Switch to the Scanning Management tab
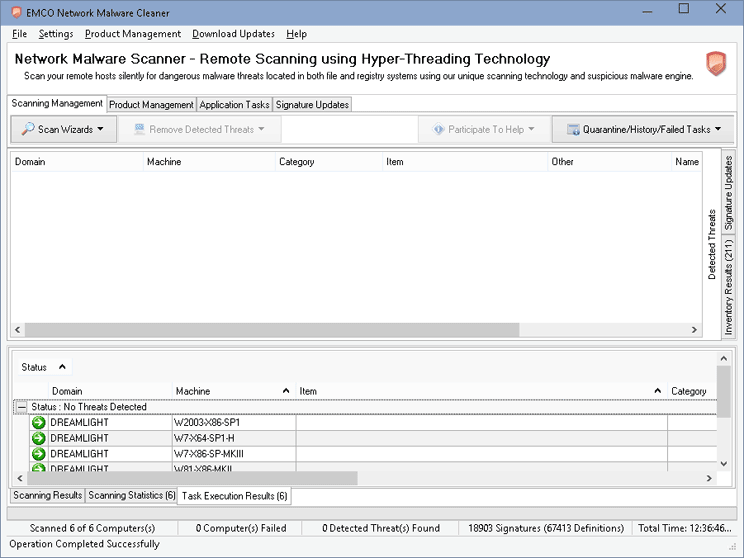 [x=57, y=103]
